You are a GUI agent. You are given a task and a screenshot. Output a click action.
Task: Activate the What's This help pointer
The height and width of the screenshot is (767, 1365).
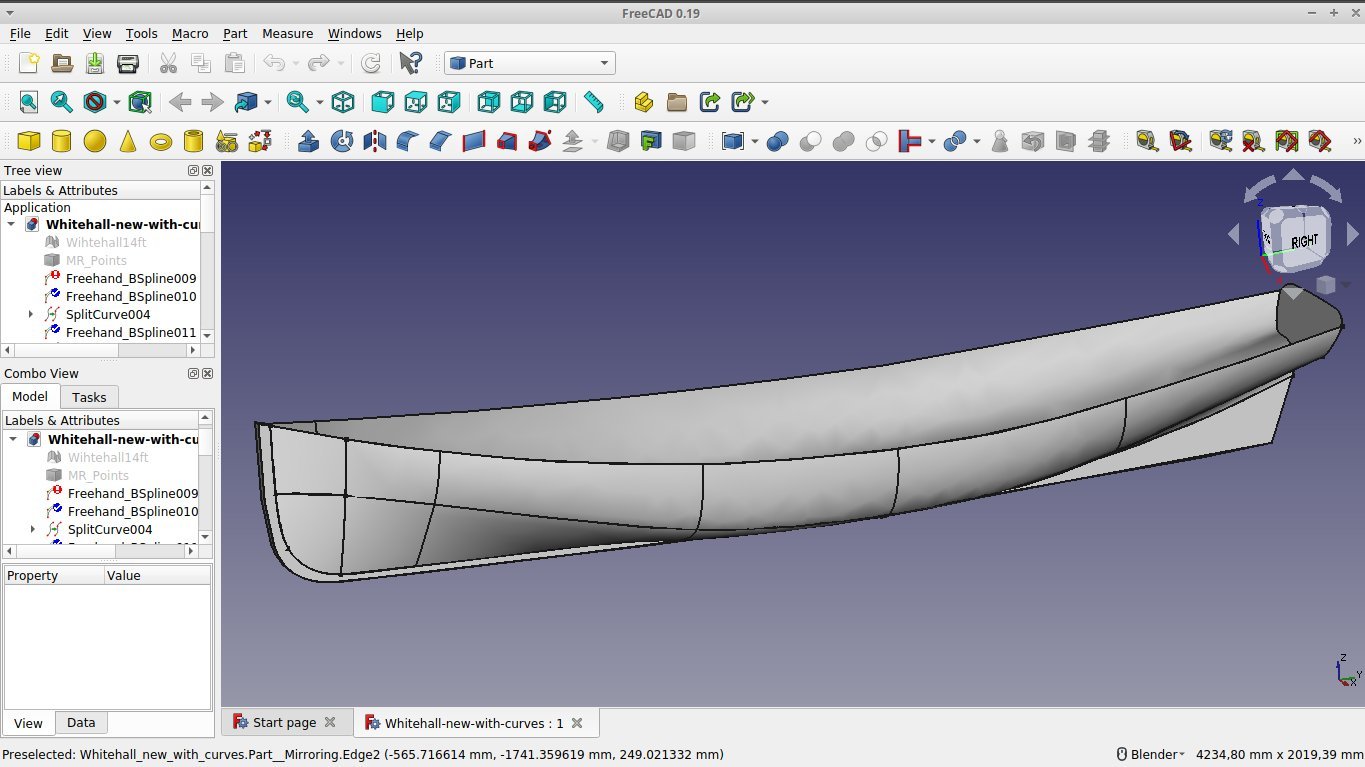pyautogui.click(x=410, y=63)
